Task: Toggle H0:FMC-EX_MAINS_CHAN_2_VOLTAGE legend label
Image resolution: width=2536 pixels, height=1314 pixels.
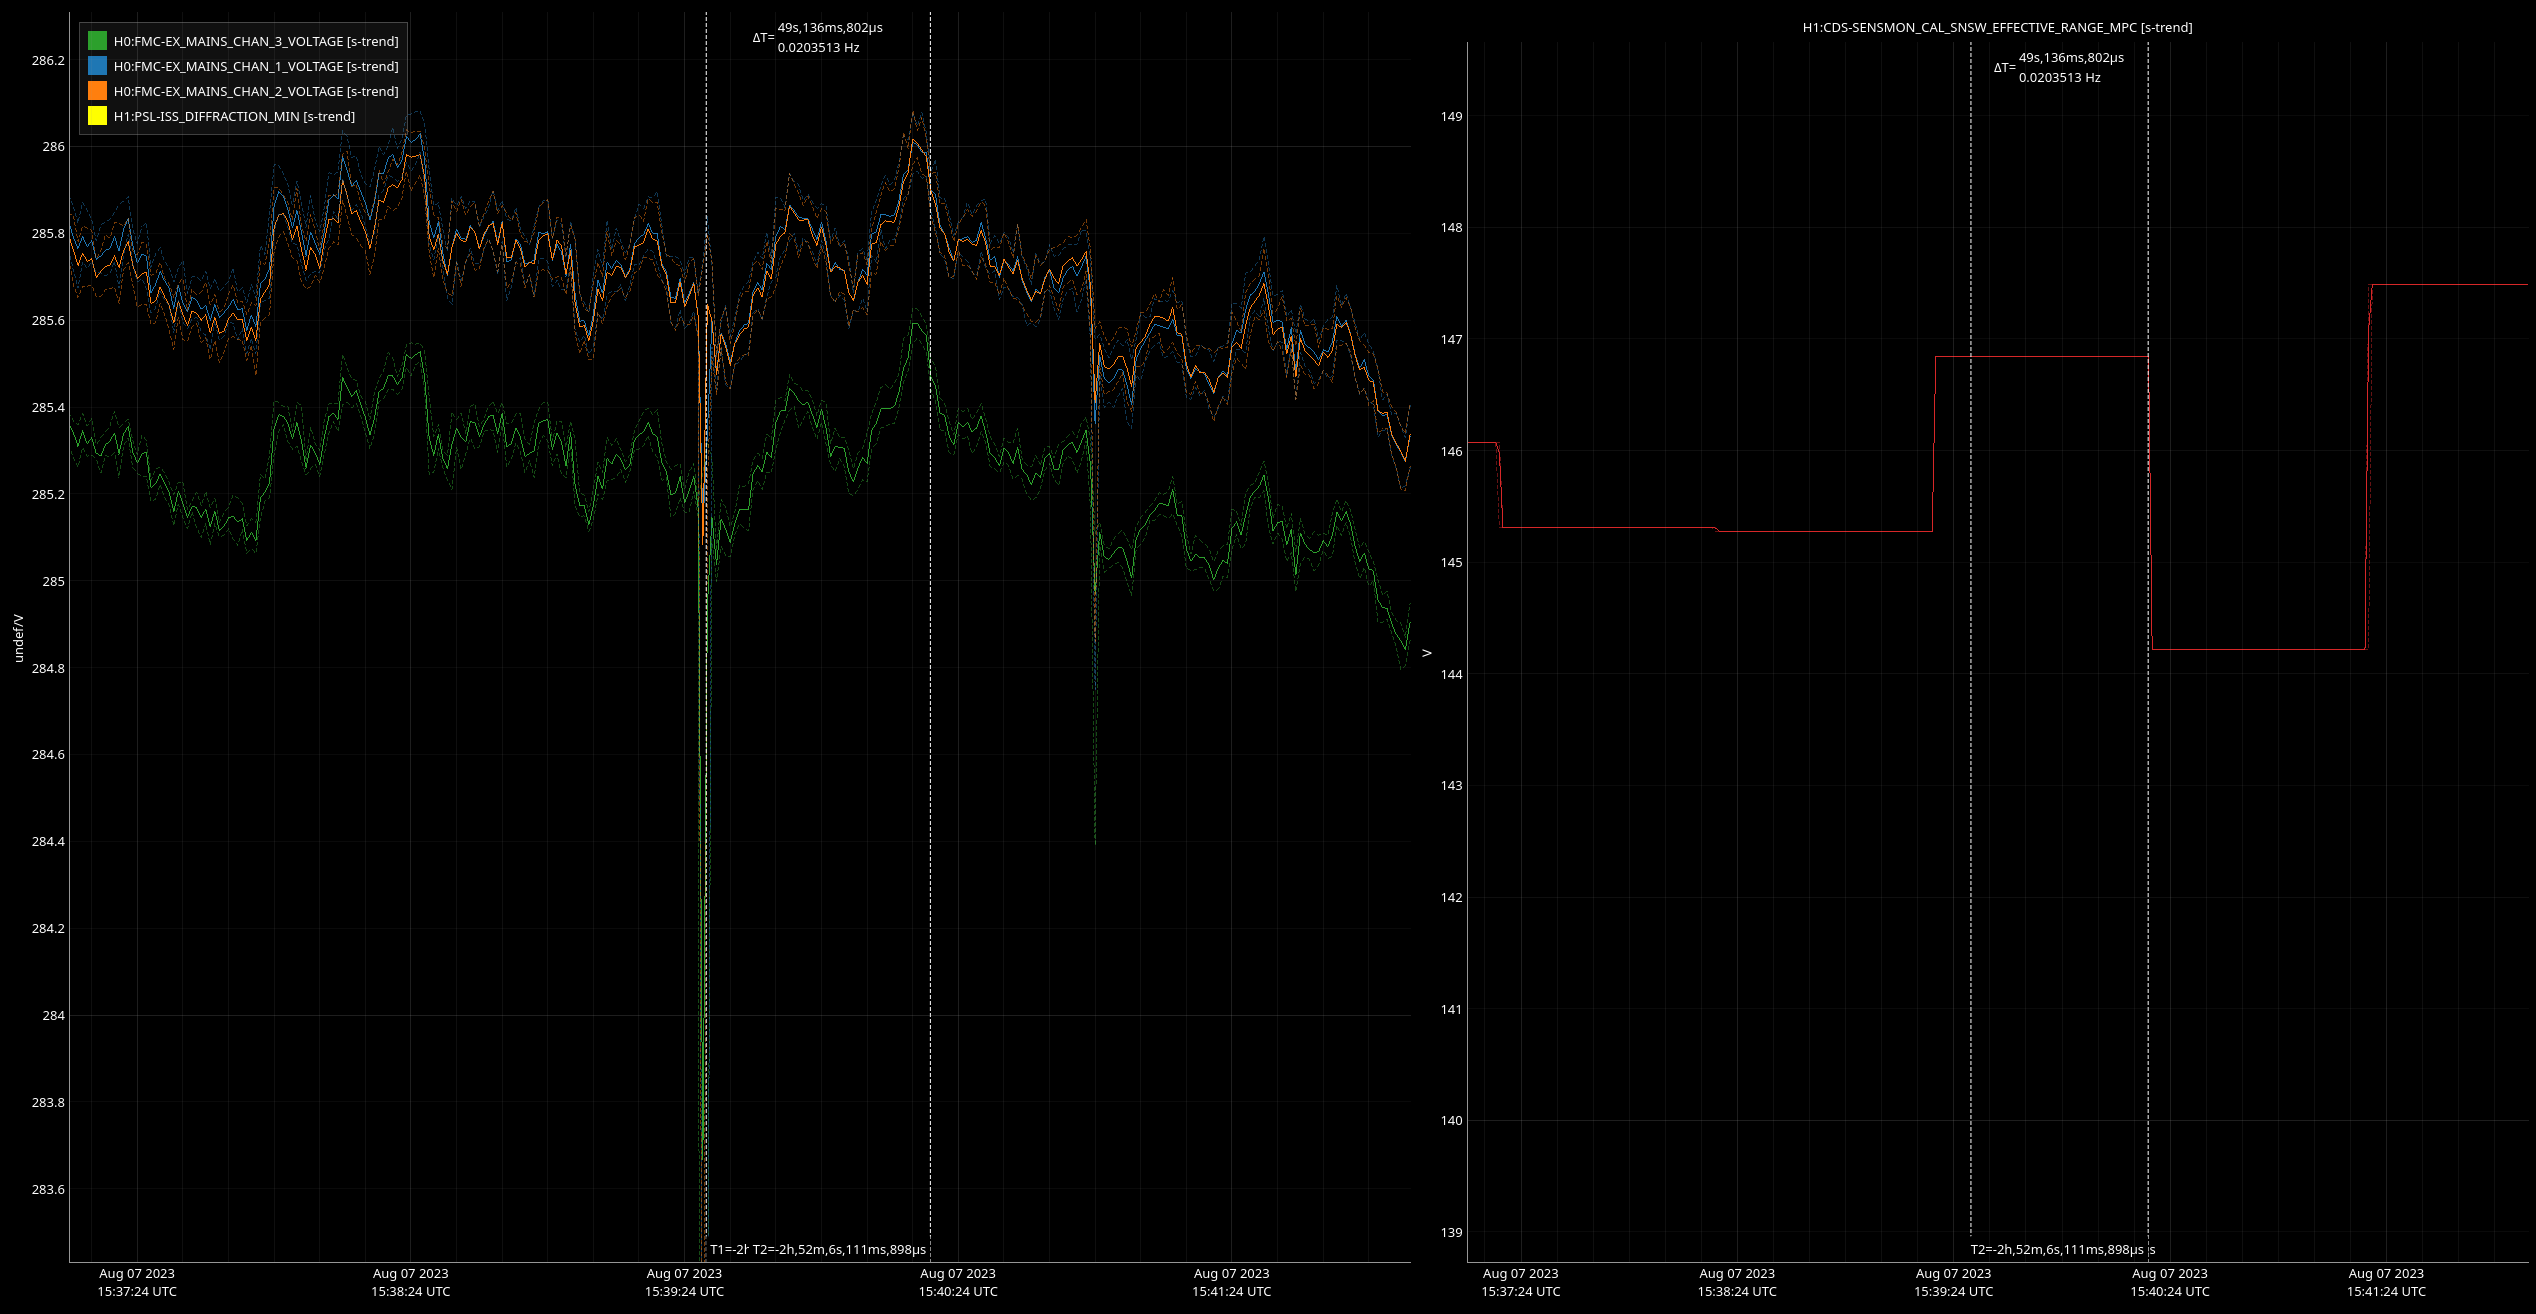Action: tap(255, 91)
